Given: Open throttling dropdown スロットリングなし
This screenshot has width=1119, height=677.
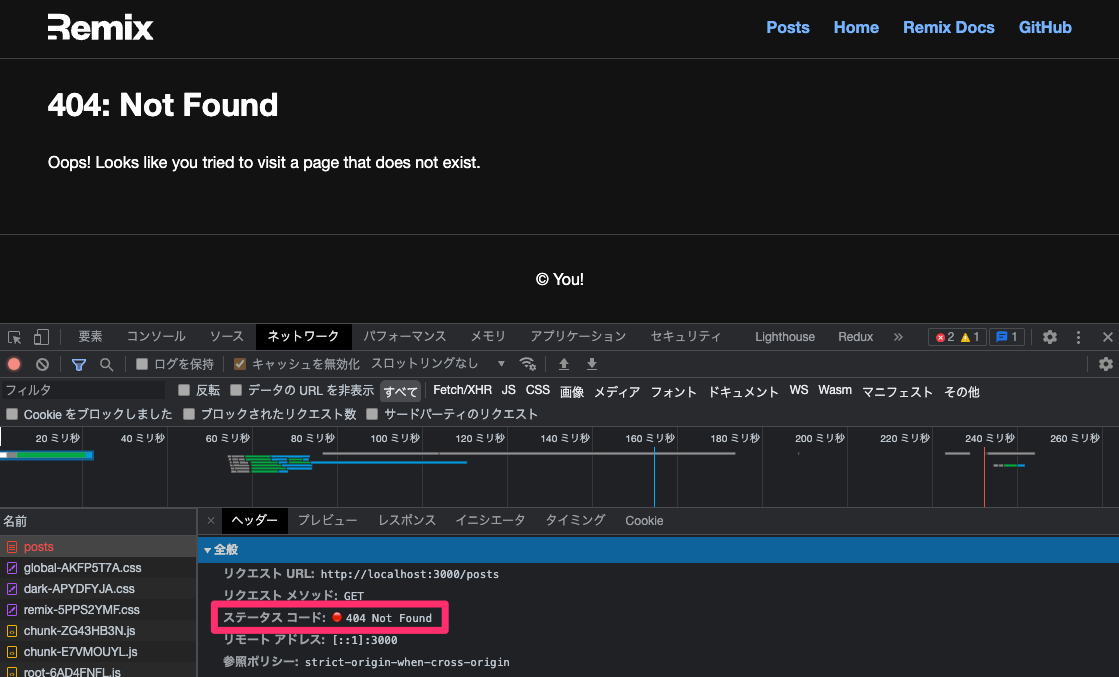Looking at the screenshot, I should click(437, 364).
